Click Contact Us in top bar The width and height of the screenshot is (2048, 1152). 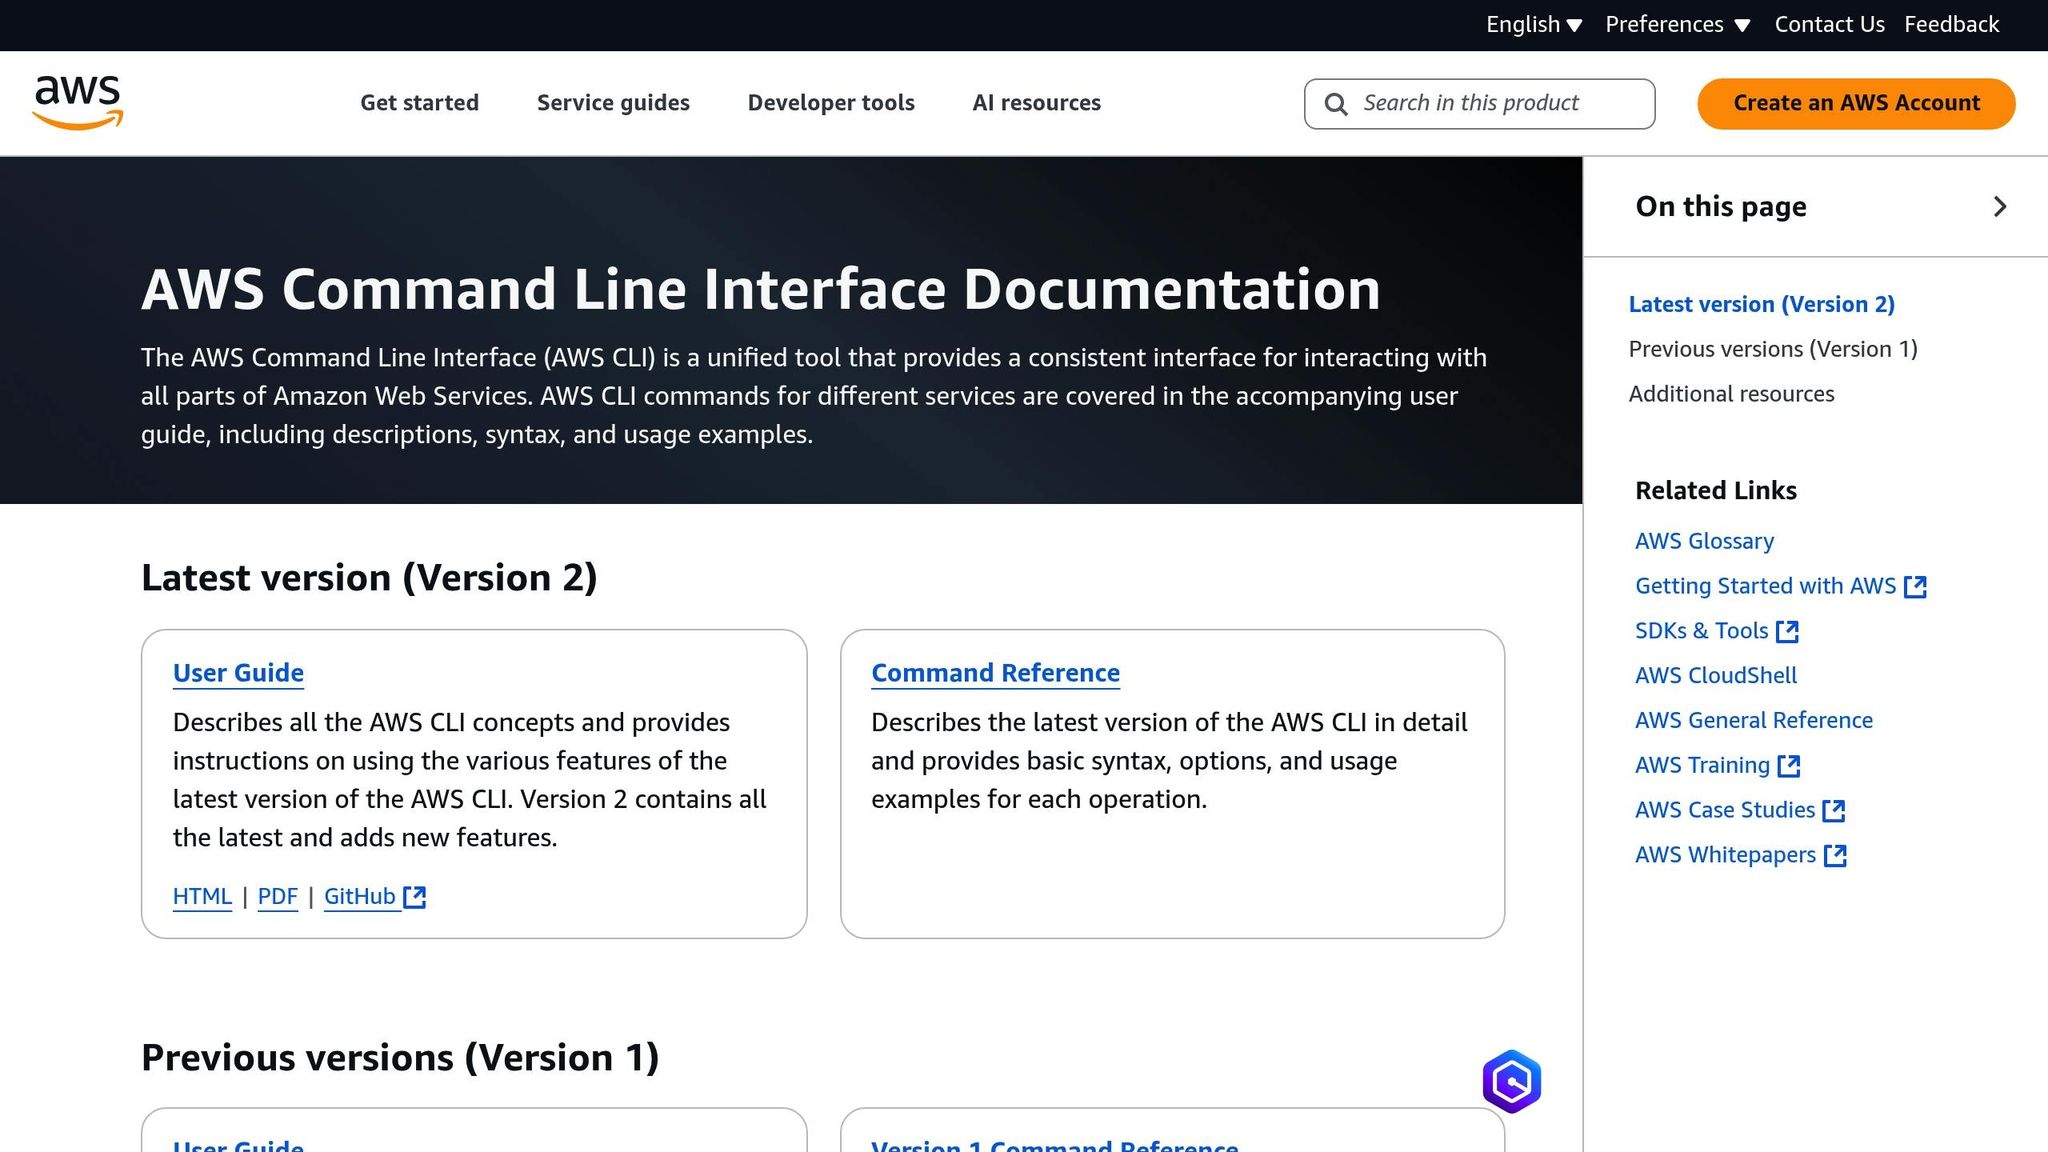[x=1829, y=25]
